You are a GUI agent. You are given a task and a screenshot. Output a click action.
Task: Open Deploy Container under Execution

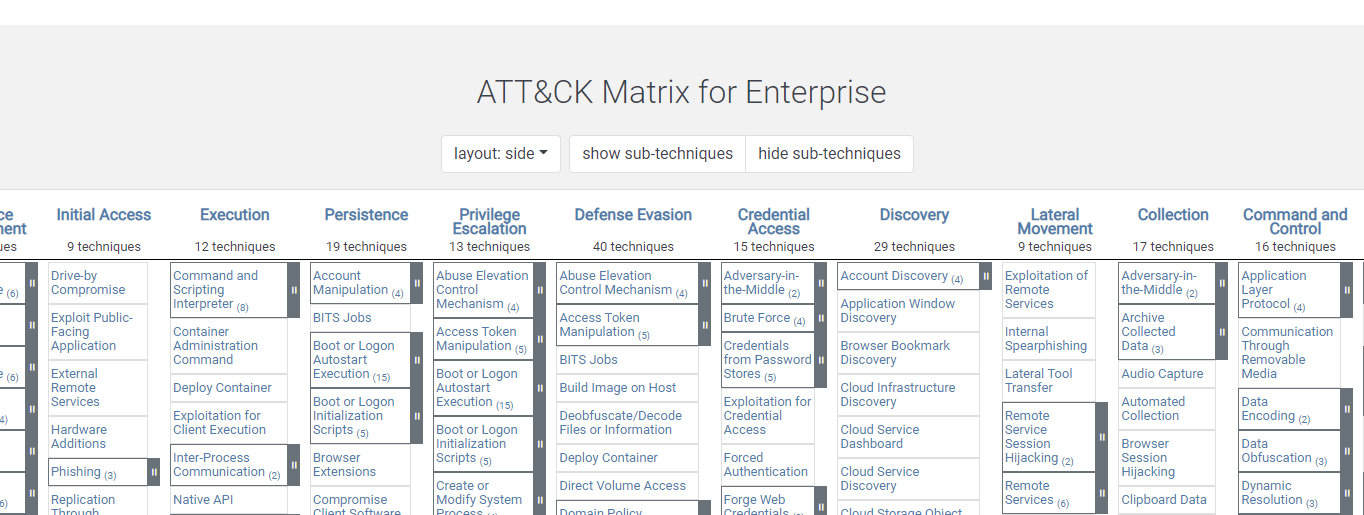click(222, 388)
